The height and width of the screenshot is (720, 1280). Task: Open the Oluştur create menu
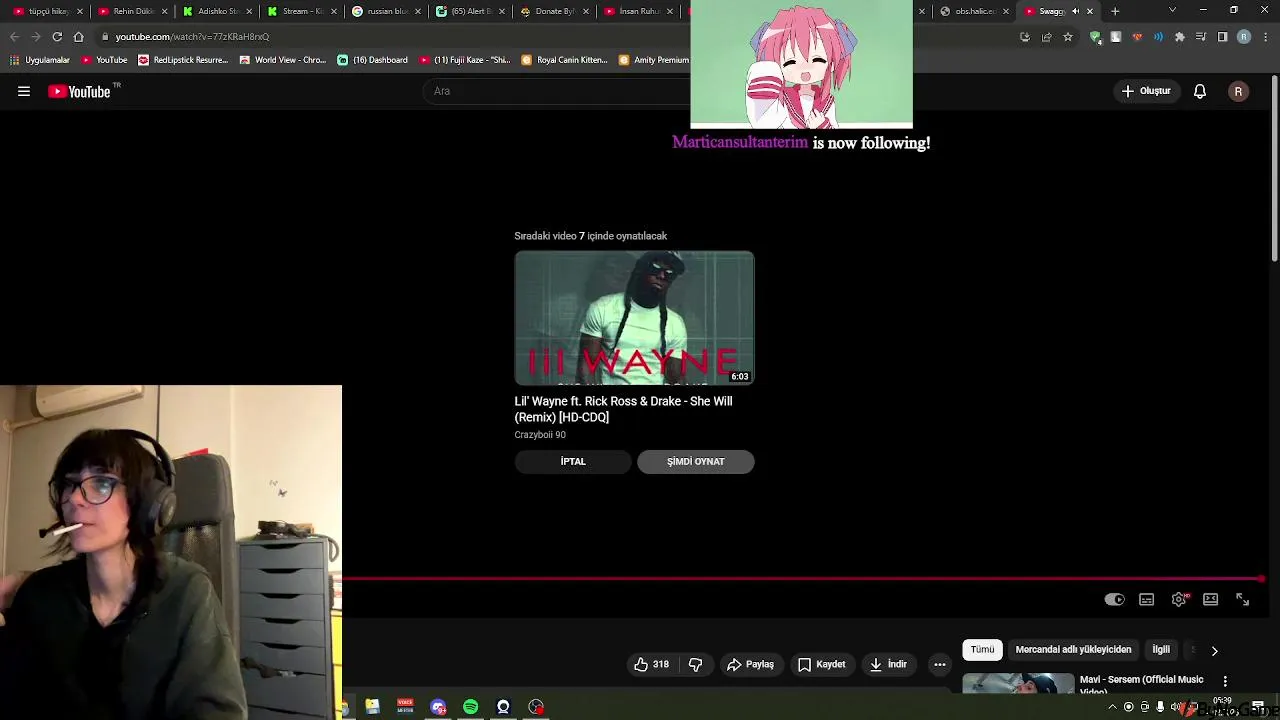tap(1146, 91)
